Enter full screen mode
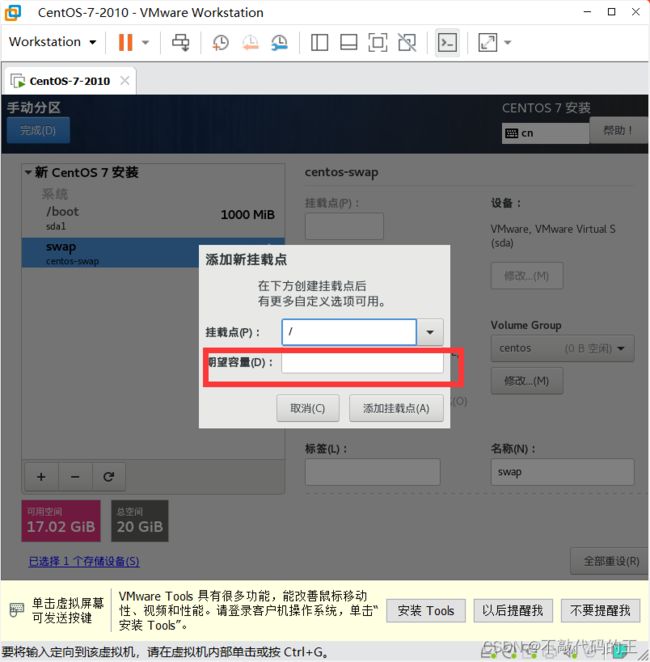 378,42
